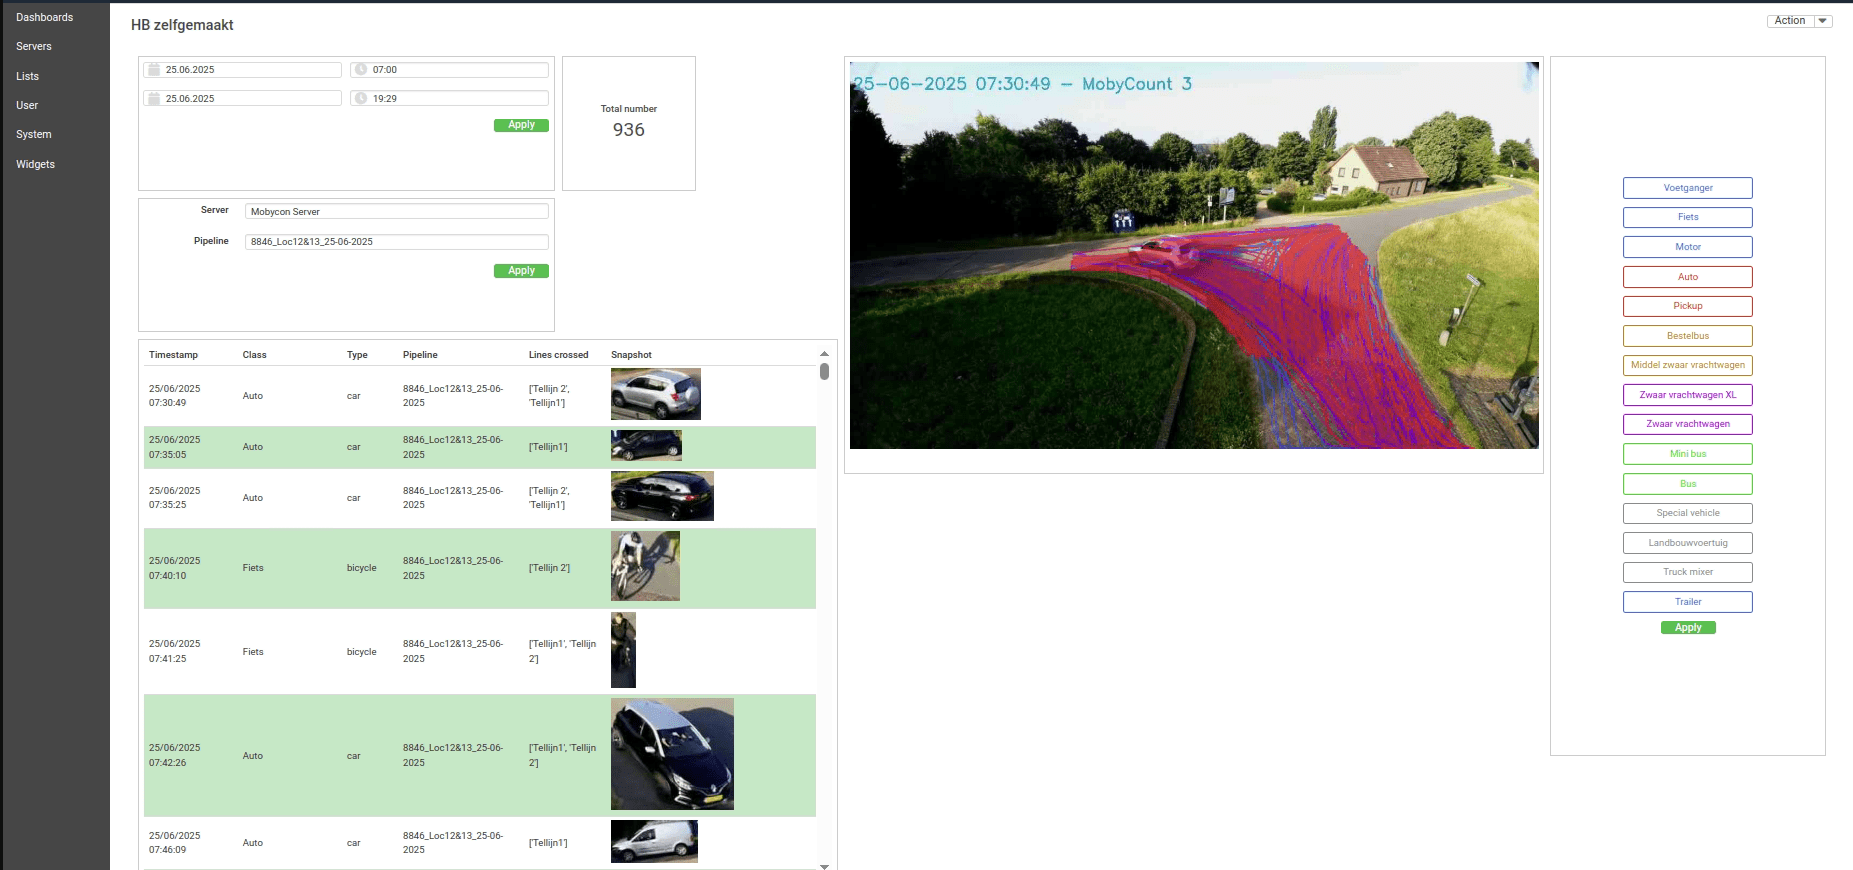Click table scrollbar down arrow
The height and width of the screenshot is (870, 1853).
(x=824, y=866)
